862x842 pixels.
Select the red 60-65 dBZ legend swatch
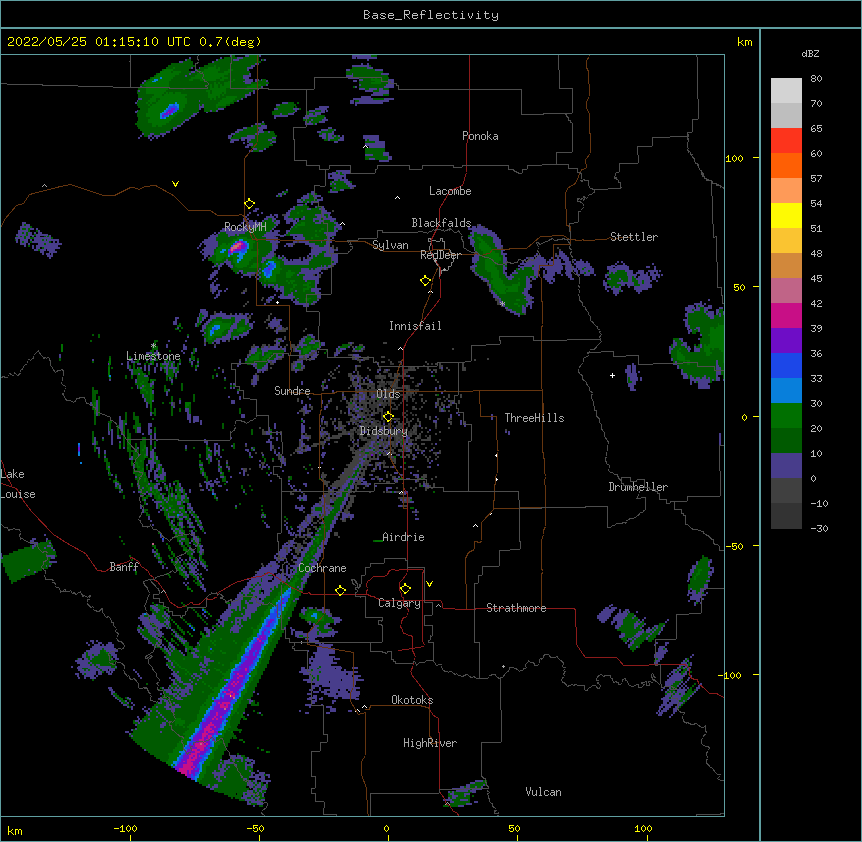(x=786, y=141)
